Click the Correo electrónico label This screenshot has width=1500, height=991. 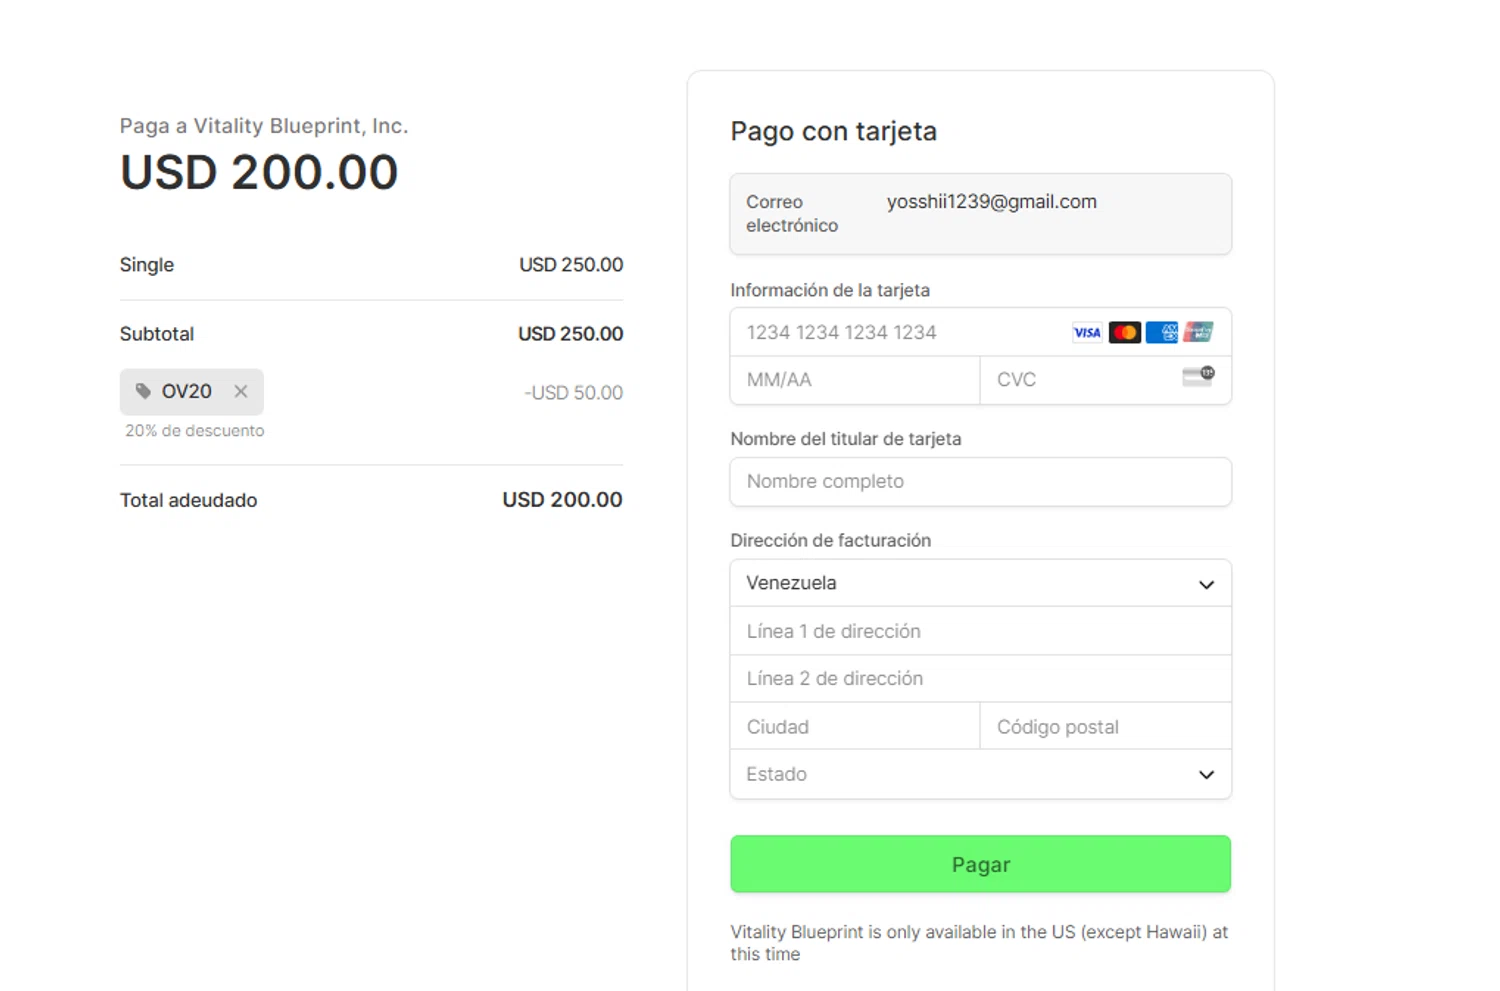tap(792, 214)
